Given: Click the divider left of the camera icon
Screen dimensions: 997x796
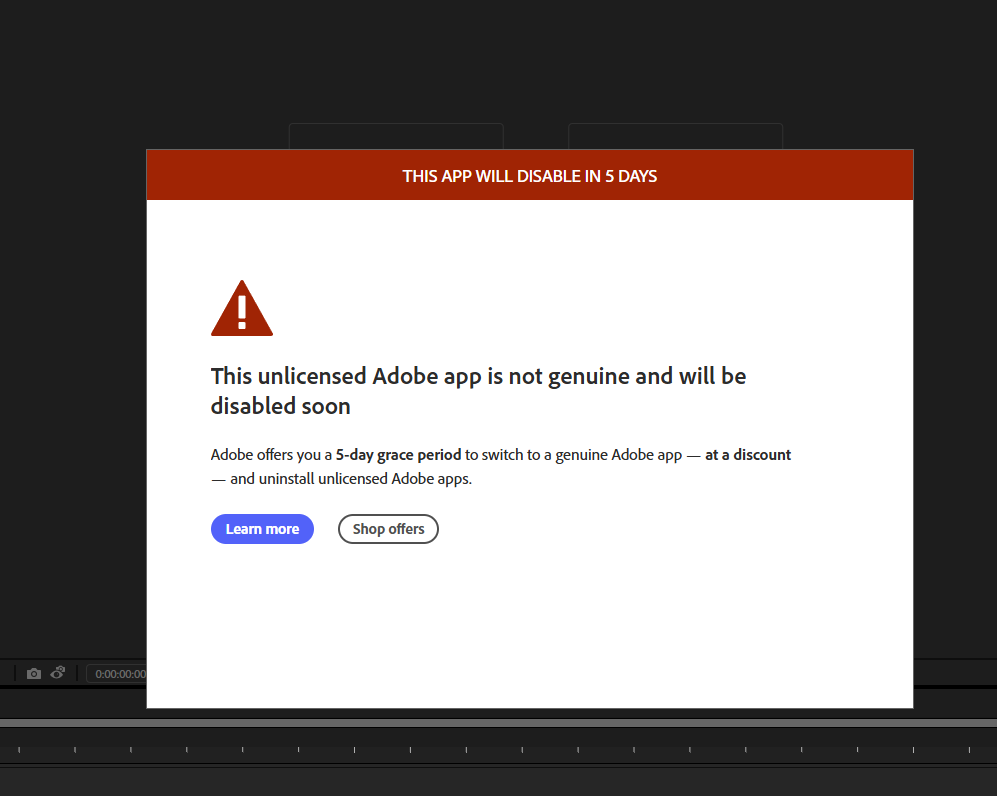Looking at the screenshot, I should point(15,673).
